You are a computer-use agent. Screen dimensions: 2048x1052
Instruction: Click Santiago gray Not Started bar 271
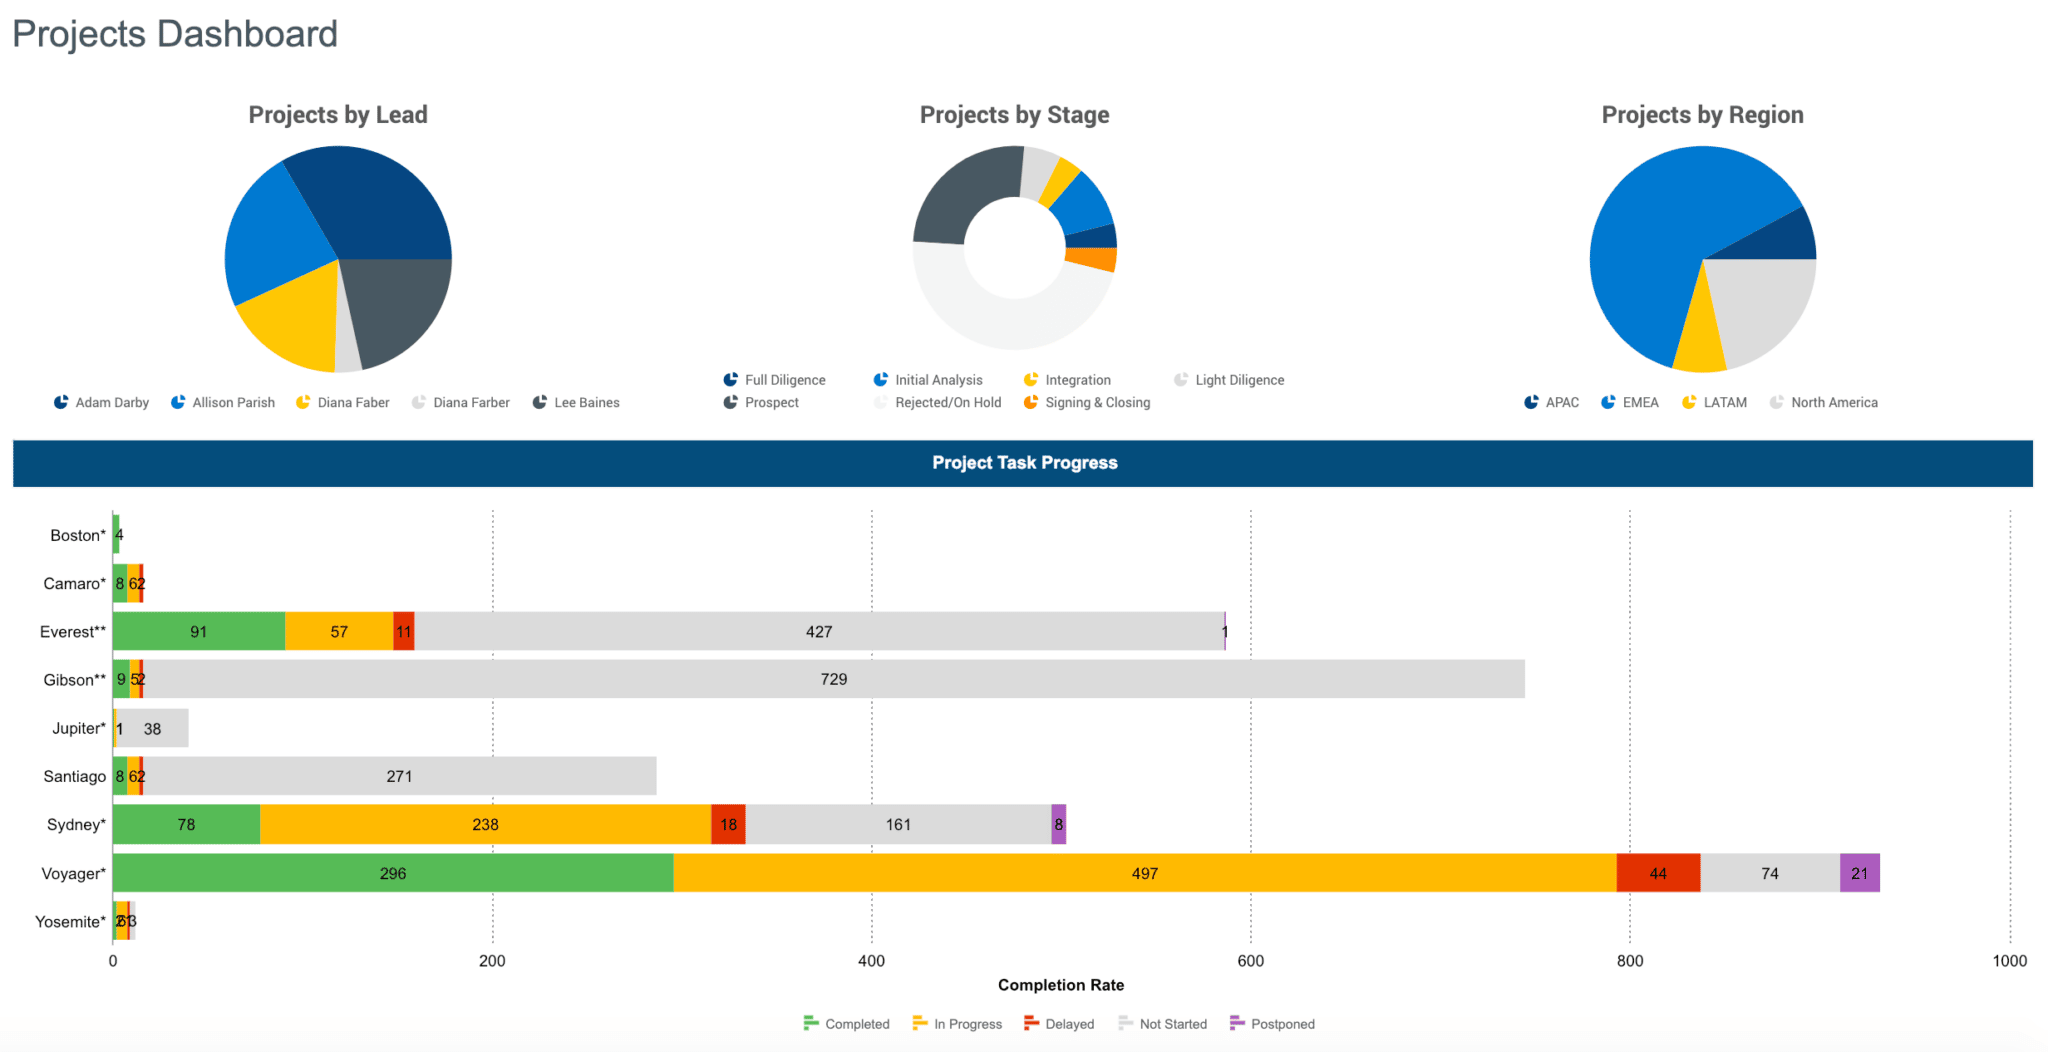[x=400, y=776]
